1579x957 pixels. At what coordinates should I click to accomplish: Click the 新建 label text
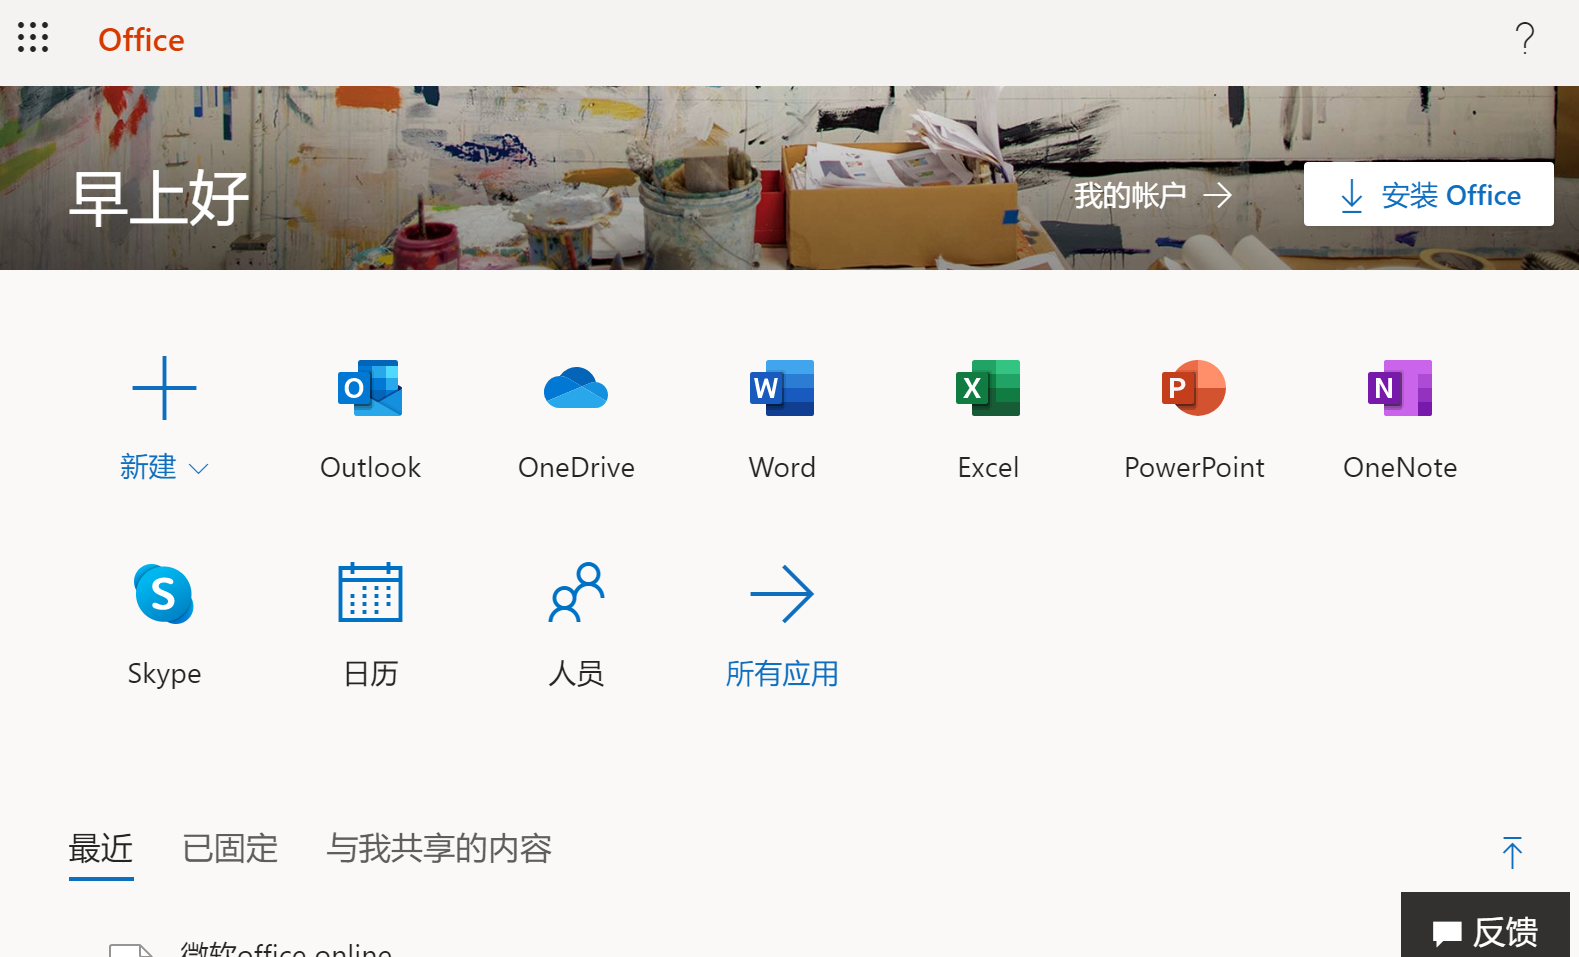[x=148, y=467]
